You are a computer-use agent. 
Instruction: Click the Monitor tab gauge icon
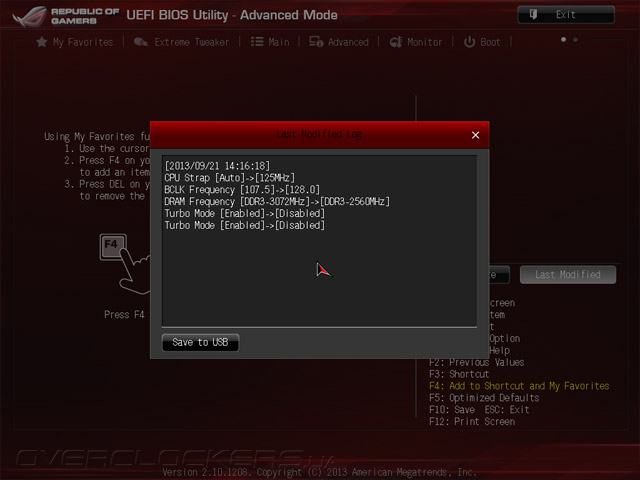pos(396,42)
